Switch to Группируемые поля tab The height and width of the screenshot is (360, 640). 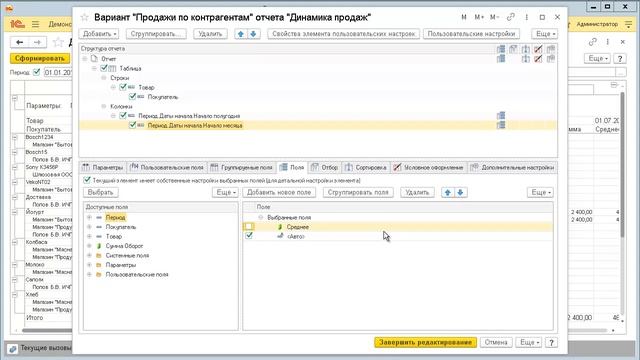(242, 167)
